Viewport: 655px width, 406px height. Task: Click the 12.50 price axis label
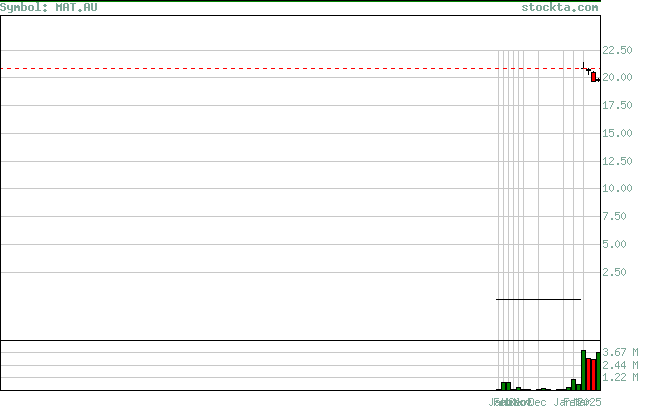pos(617,161)
